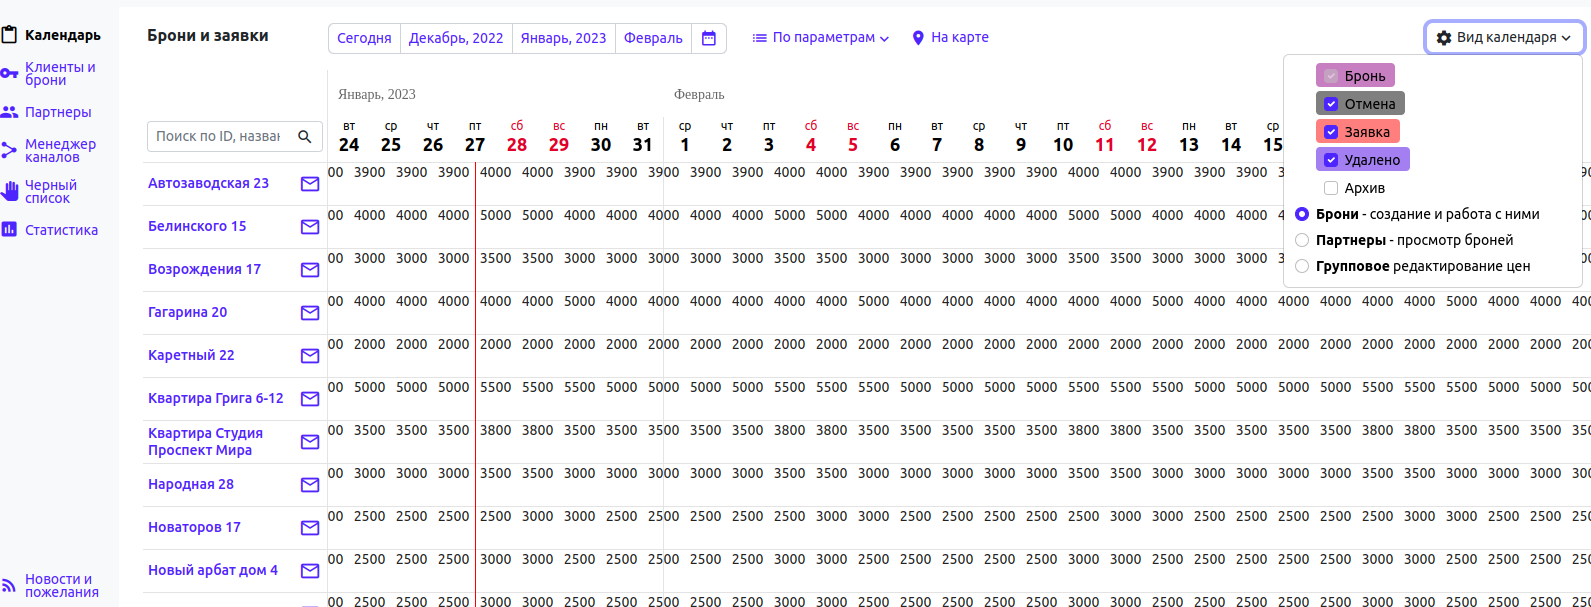This screenshot has height=607, width=1591.
Task: Switch to Январь, 2023
Action: (x=563, y=38)
